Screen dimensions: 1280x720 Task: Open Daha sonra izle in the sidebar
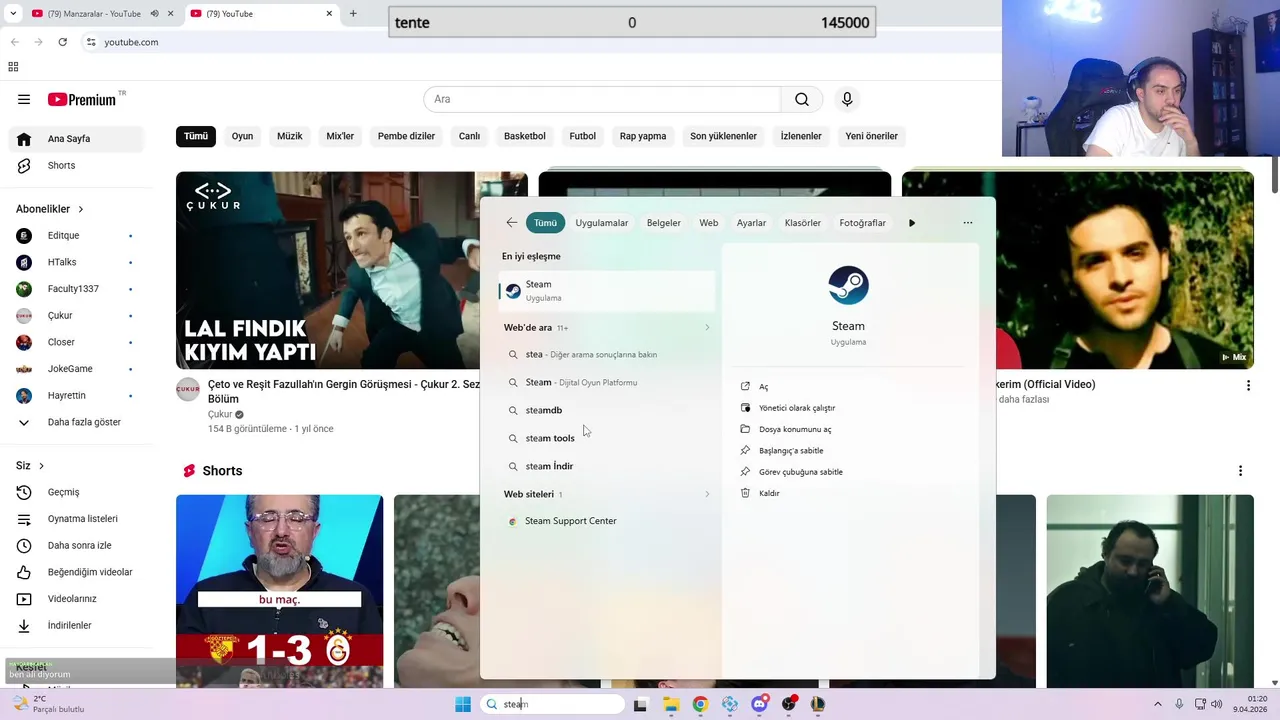coord(76,545)
